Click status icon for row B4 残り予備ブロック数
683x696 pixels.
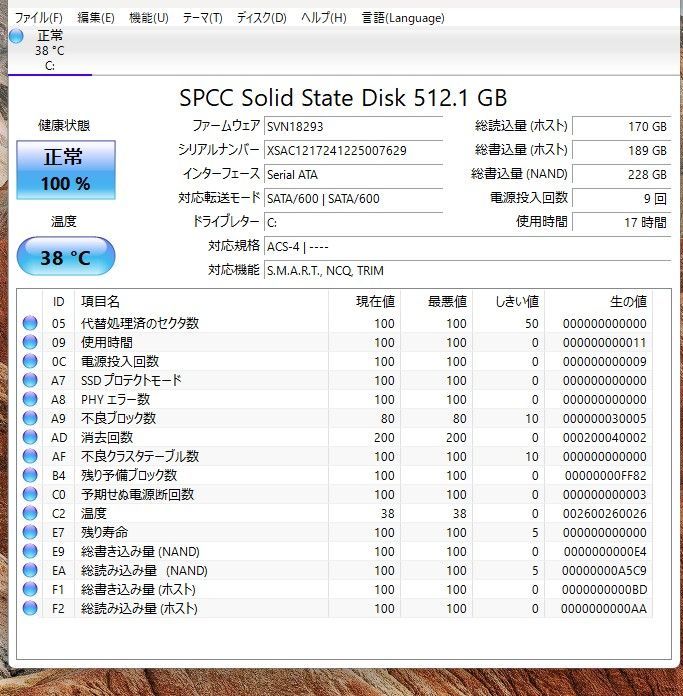click(x=30, y=475)
